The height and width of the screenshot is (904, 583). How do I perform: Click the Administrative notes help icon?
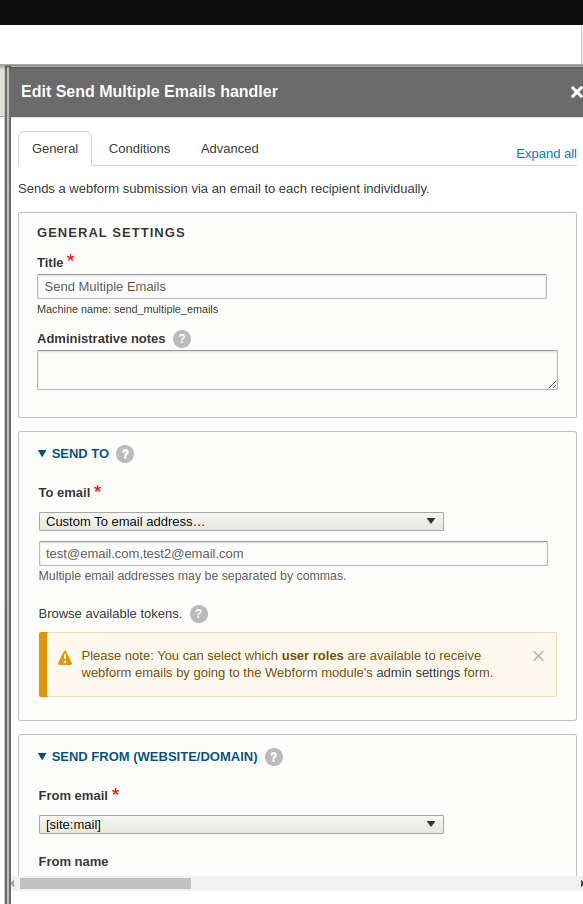[x=182, y=339]
